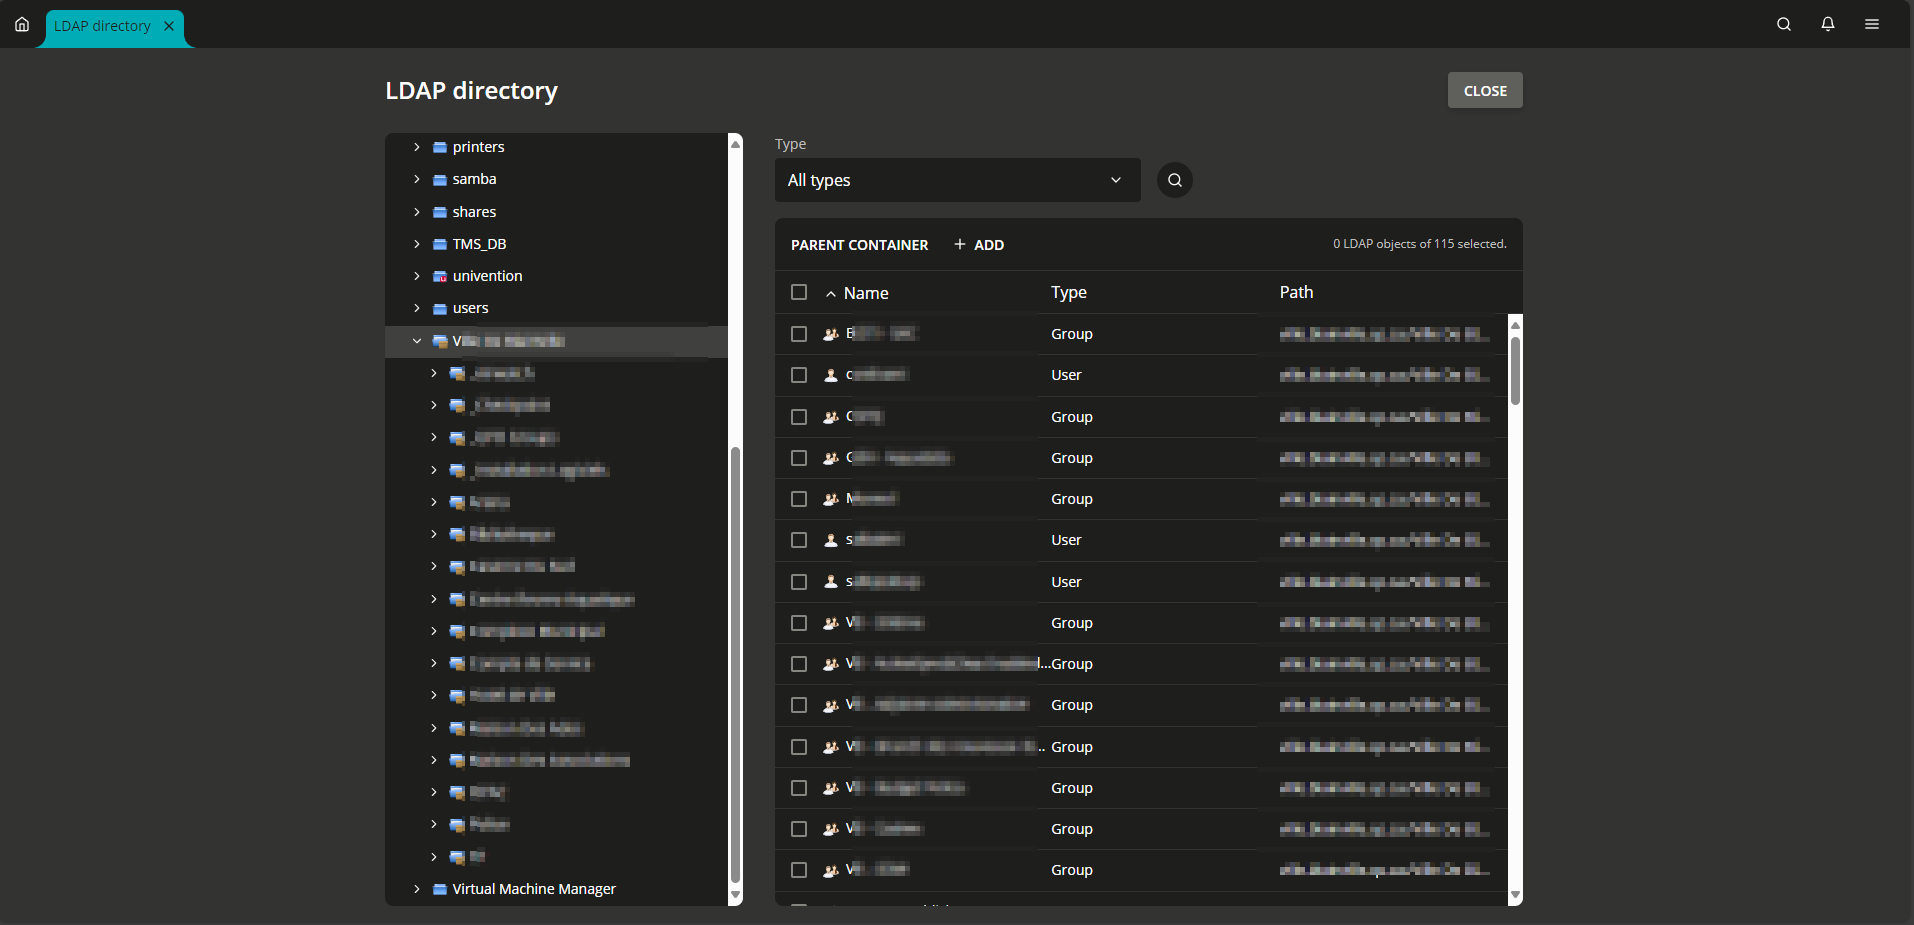
Task: Click the PARENT CONTAINER button
Action: click(859, 245)
